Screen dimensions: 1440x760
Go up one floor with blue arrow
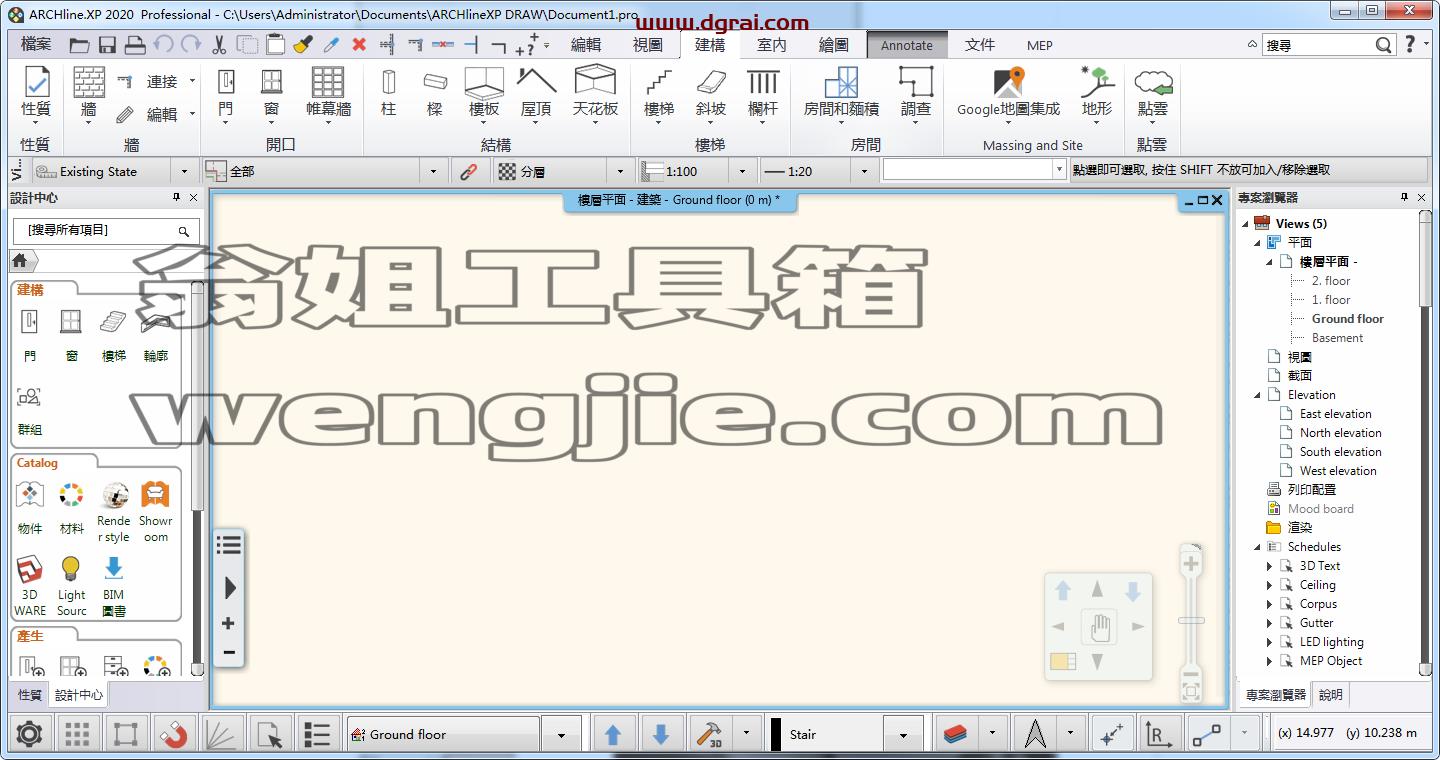(x=613, y=735)
